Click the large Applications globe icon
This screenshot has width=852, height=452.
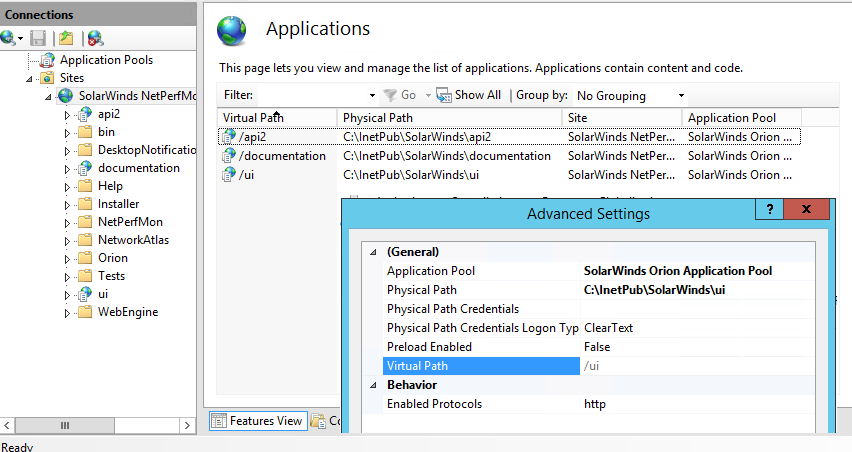tap(231, 30)
